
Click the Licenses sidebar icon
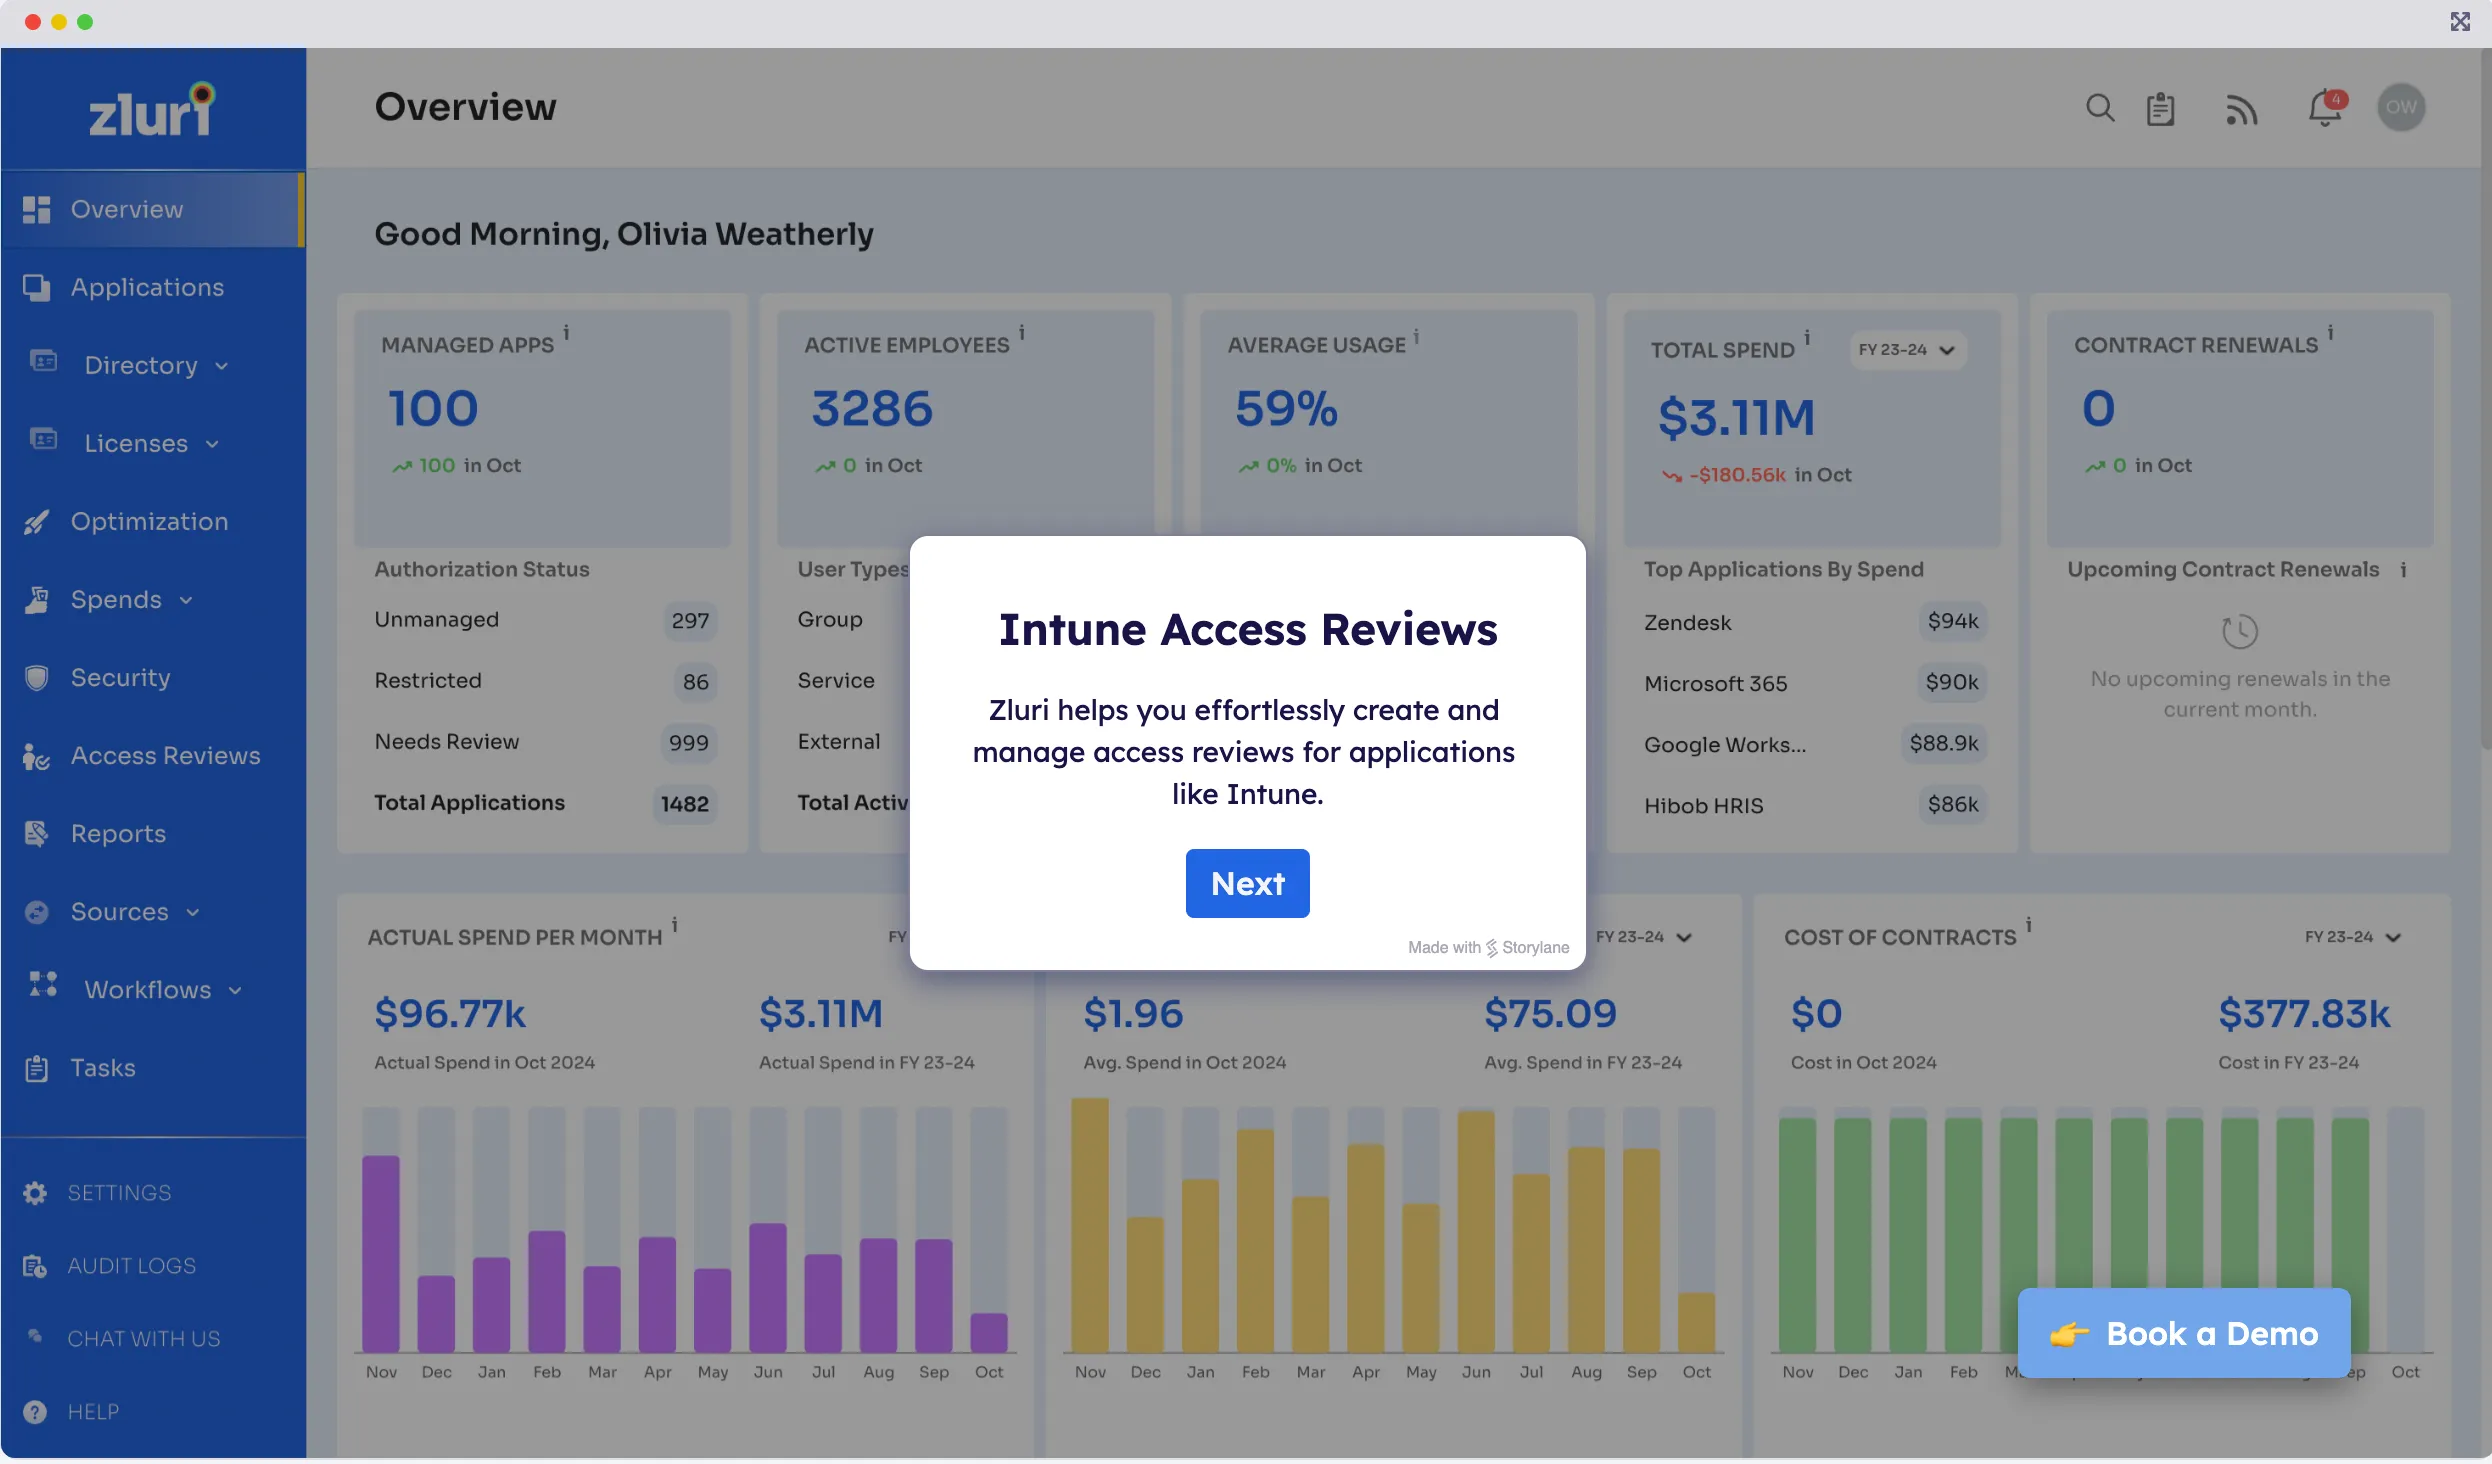(44, 440)
